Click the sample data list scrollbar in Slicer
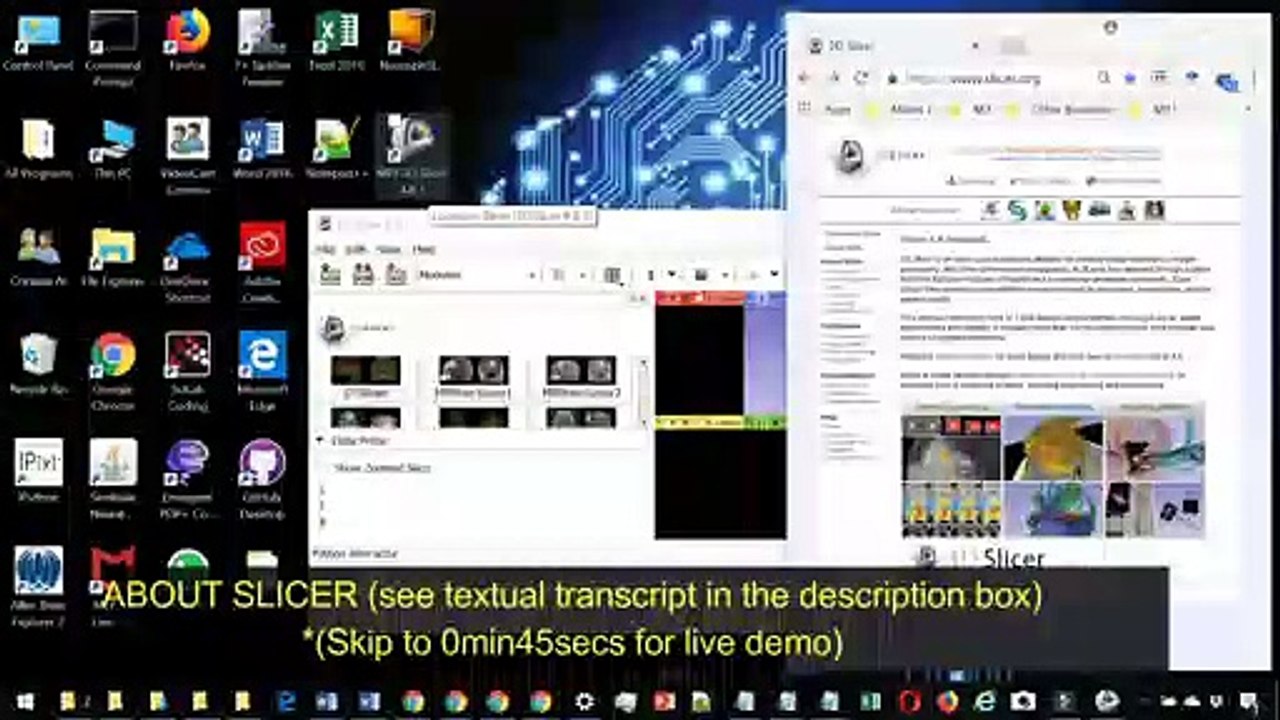Screen dimensions: 1280x720 tap(642, 394)
